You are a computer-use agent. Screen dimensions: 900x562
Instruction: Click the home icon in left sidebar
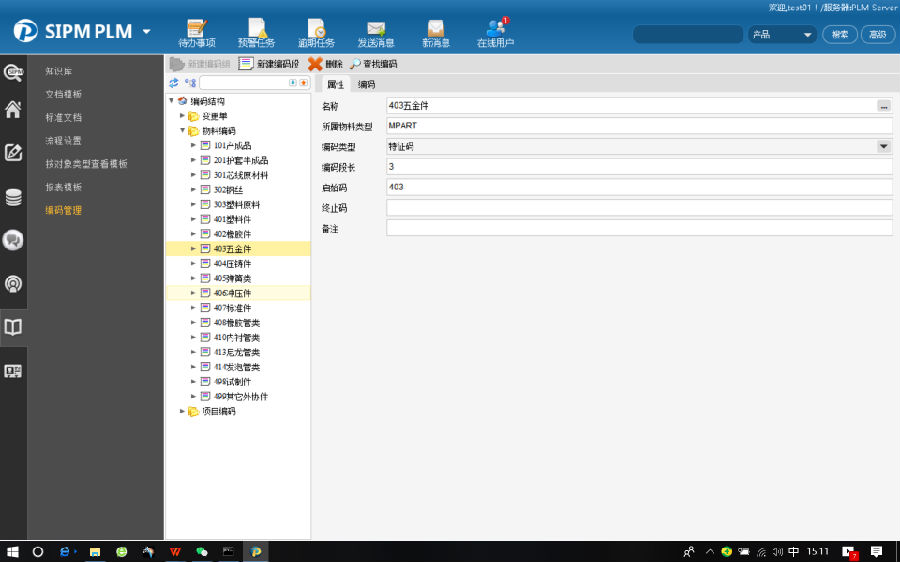click(x=14, y=109)
